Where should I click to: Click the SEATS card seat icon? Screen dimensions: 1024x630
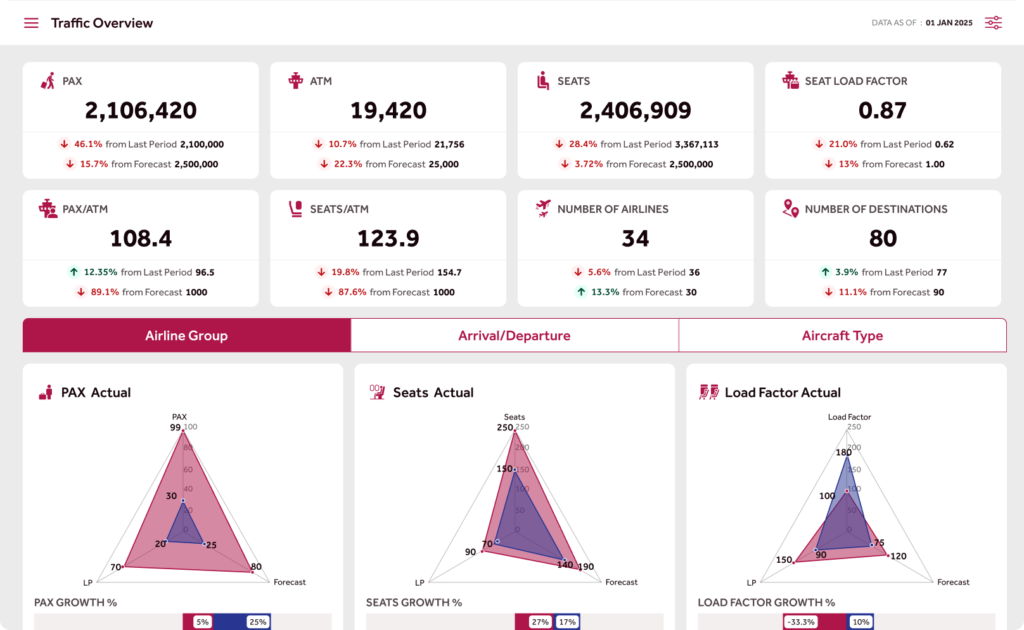pyautogui.click(x=543, y=81)
